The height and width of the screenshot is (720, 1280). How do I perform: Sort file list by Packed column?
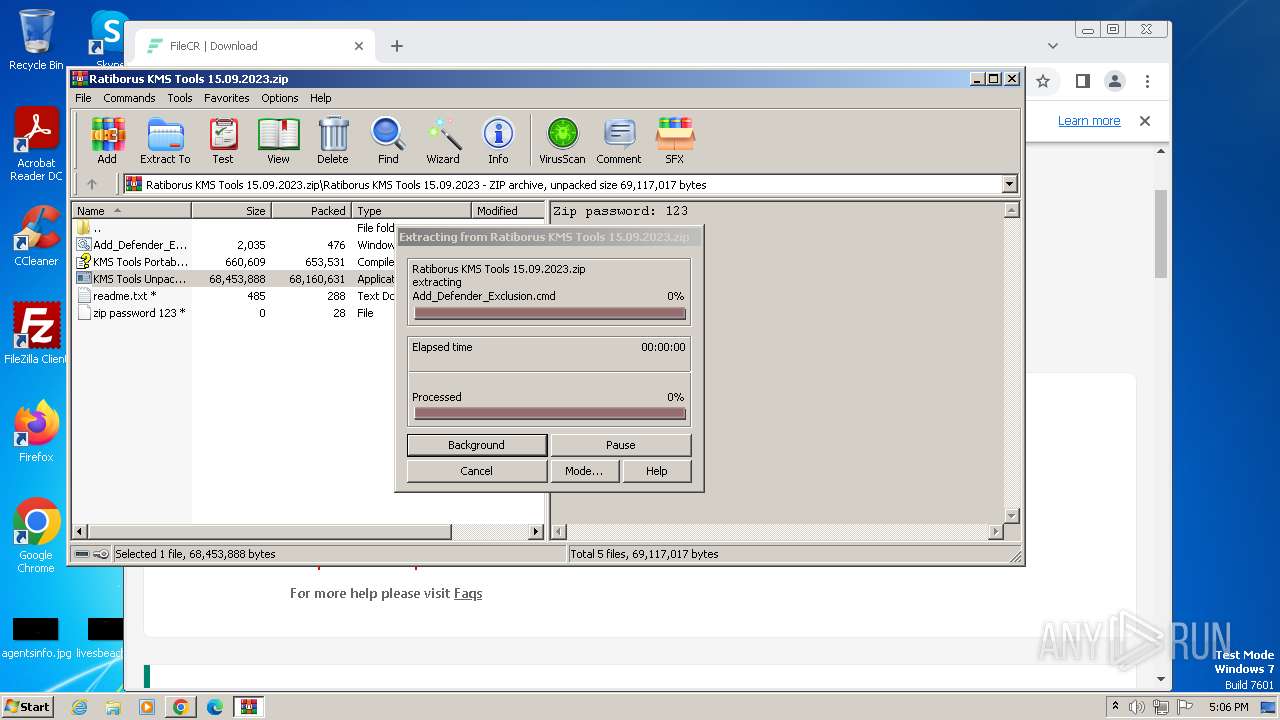[x=311, y=211]
